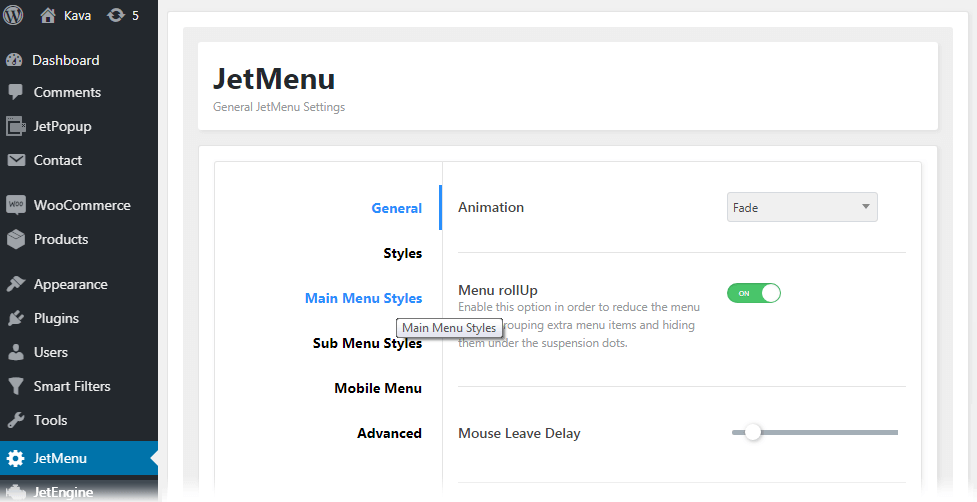Viewport: 977px width, 502px height.
Task: Click the Kava home icon
Action: (47, 16)
